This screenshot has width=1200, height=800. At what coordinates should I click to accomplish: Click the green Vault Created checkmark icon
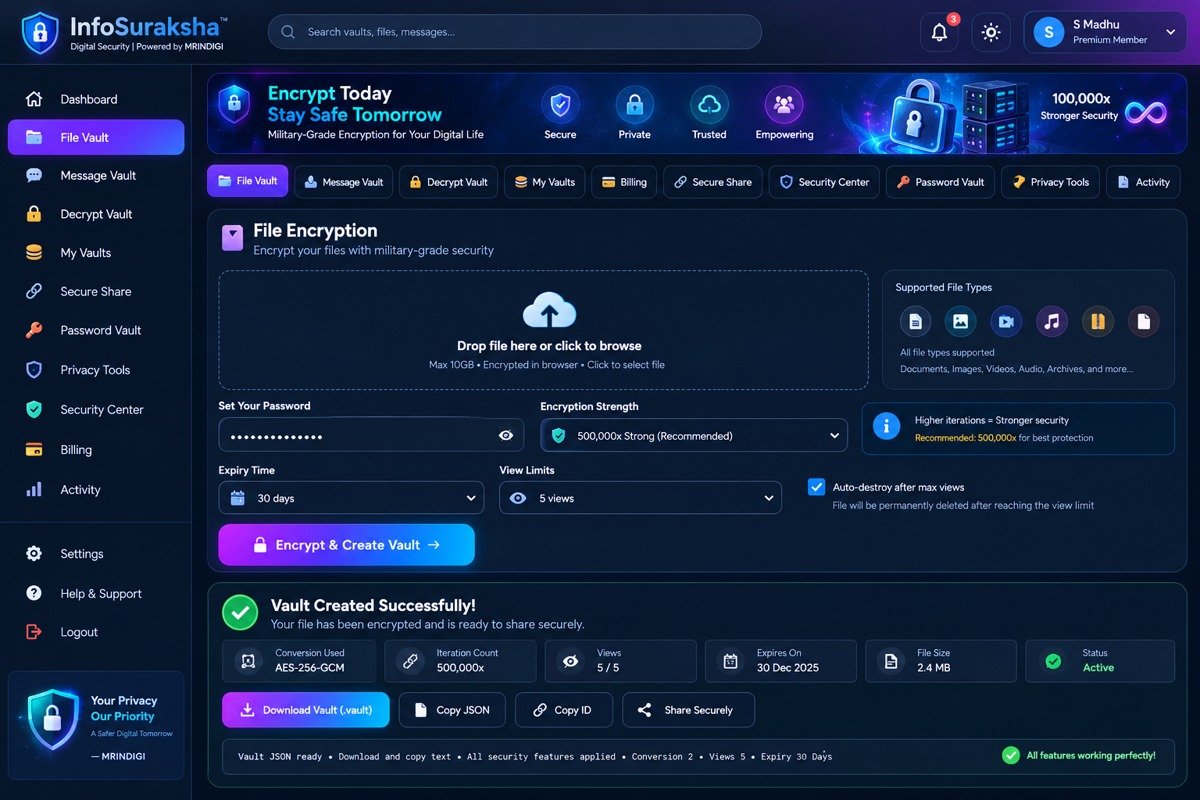(240, 613)
